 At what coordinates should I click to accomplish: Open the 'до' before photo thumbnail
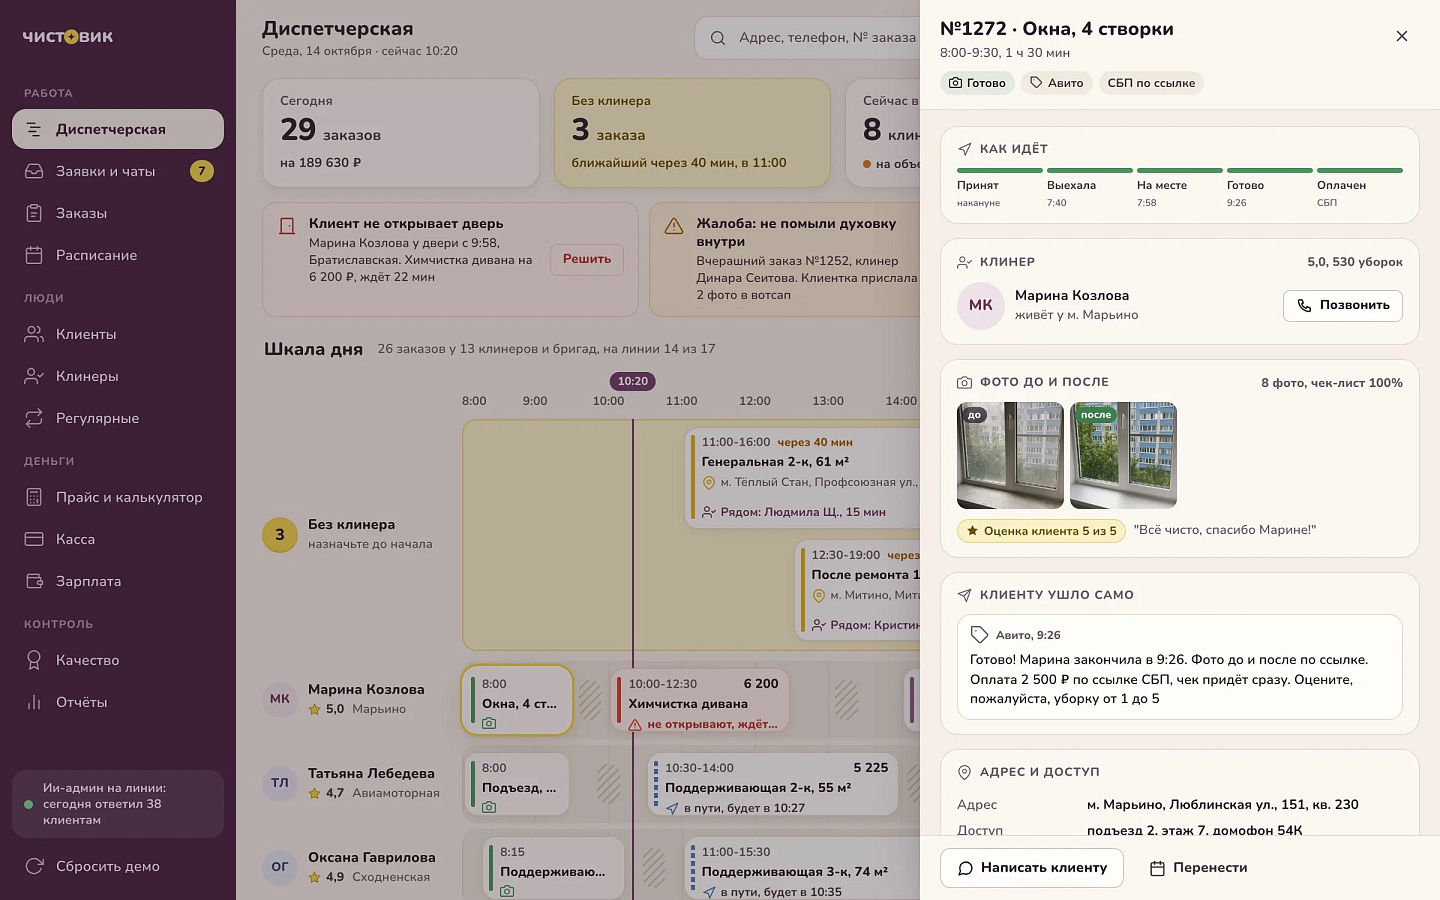pyautogui.click(x=1010, y=456)
